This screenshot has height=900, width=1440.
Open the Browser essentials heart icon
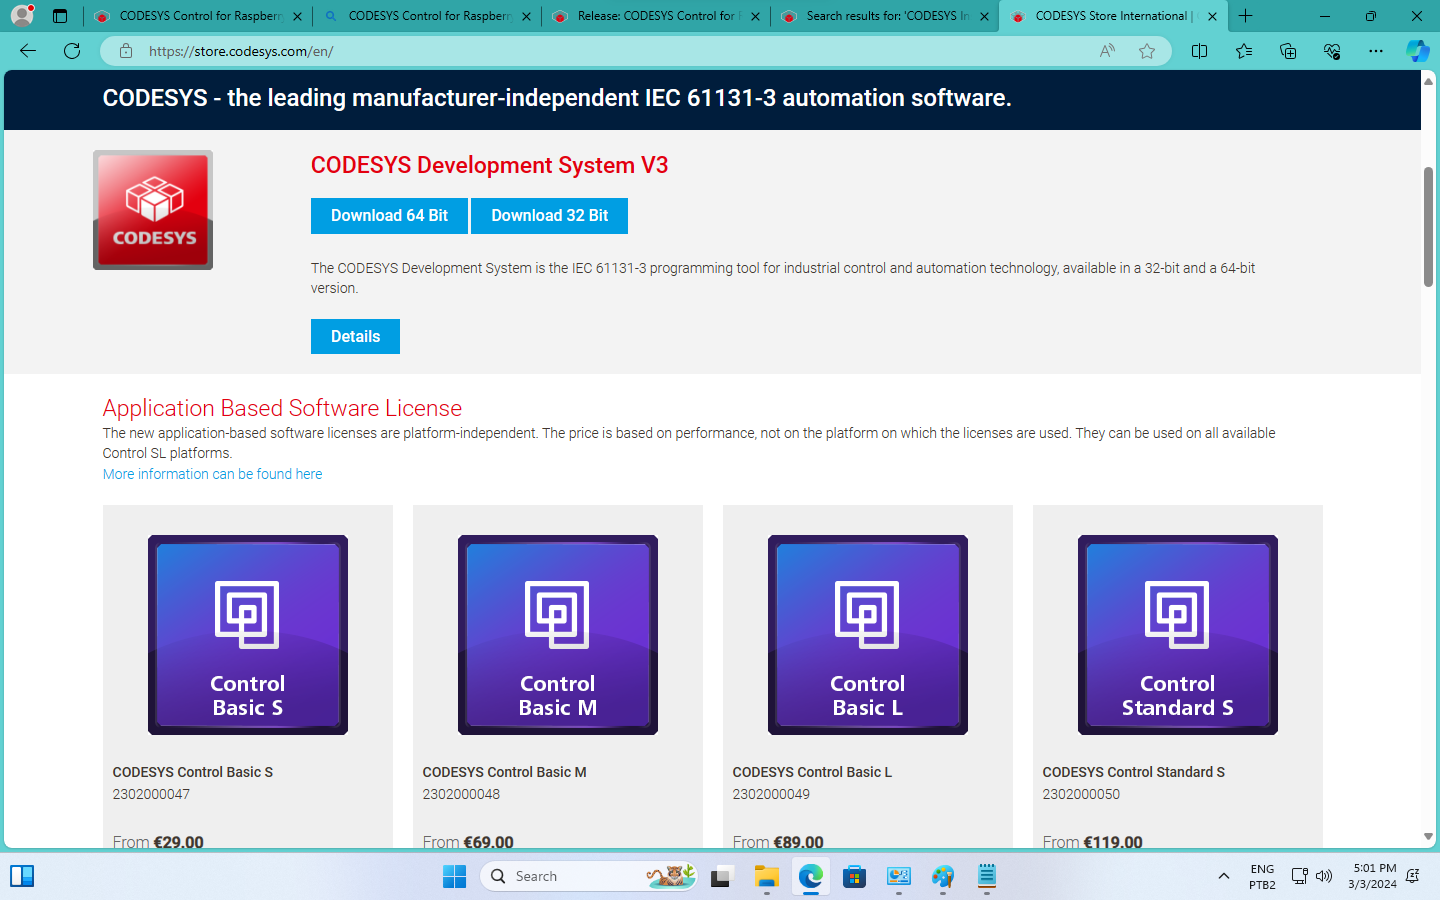1332,51
